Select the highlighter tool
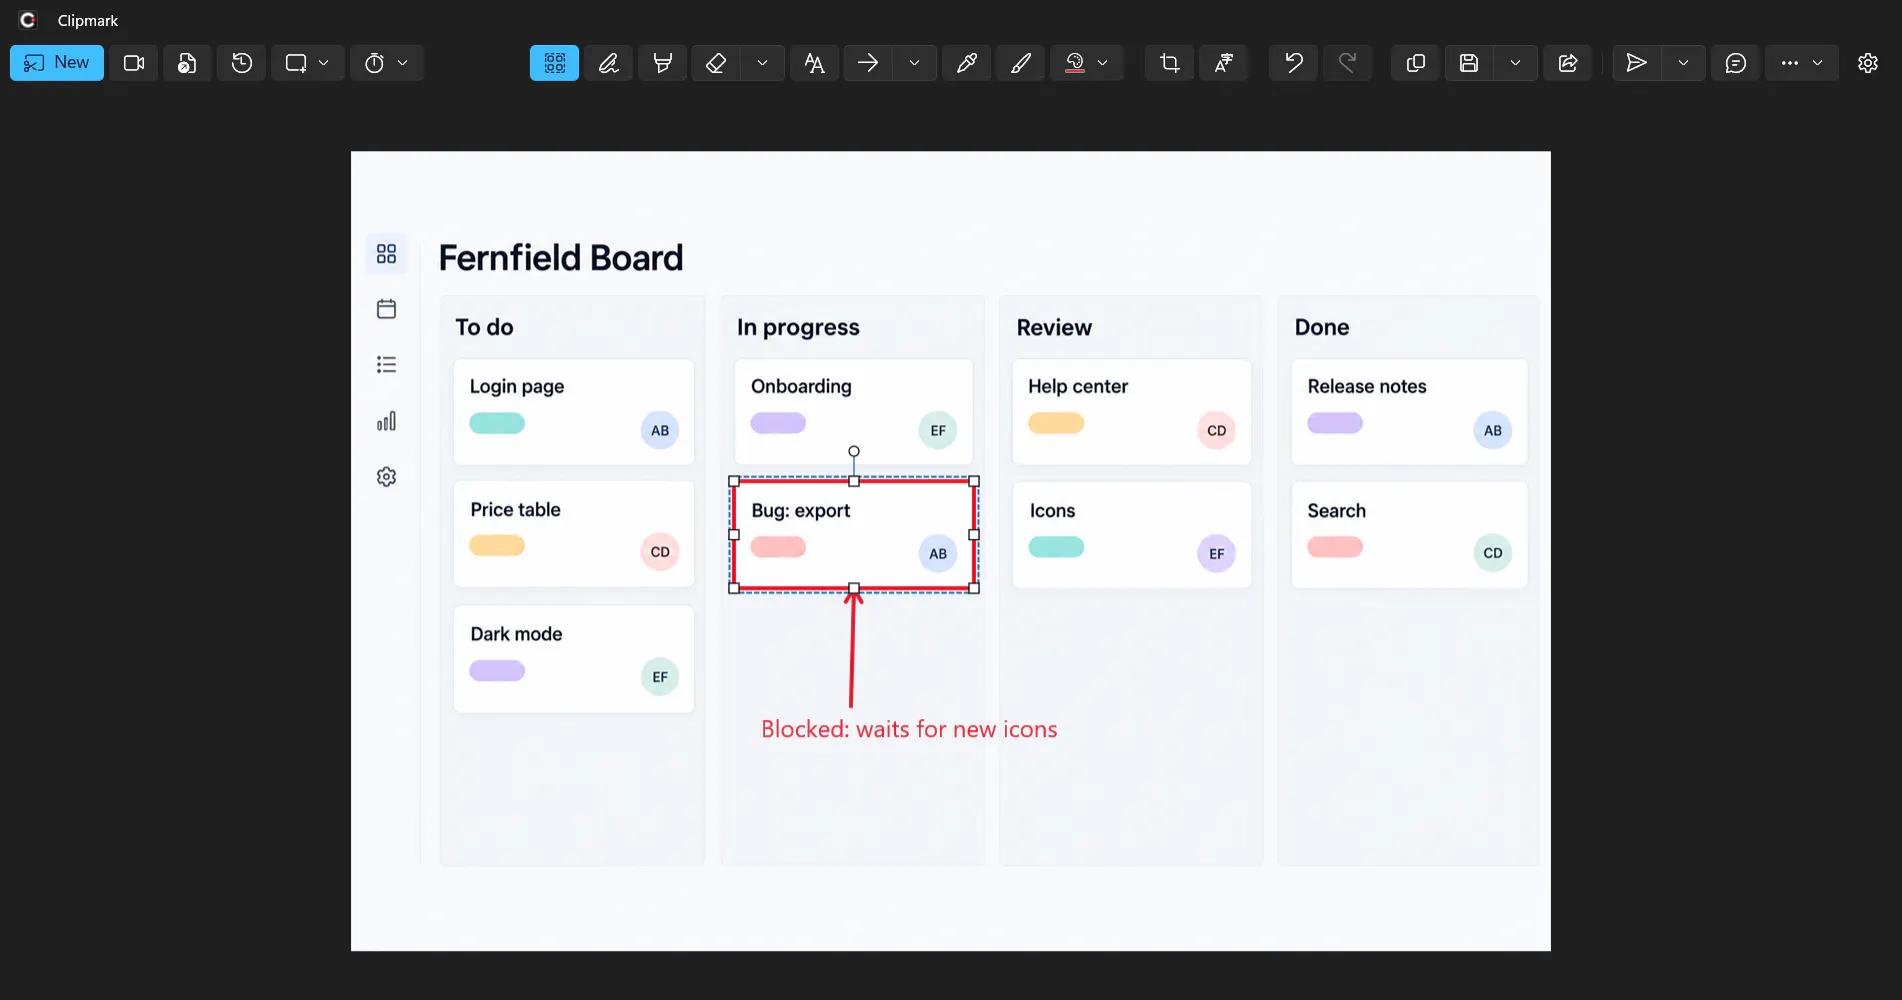The height and width of the screenshot is (1000, 1902). pyautogui.click(x=662, y=63)
